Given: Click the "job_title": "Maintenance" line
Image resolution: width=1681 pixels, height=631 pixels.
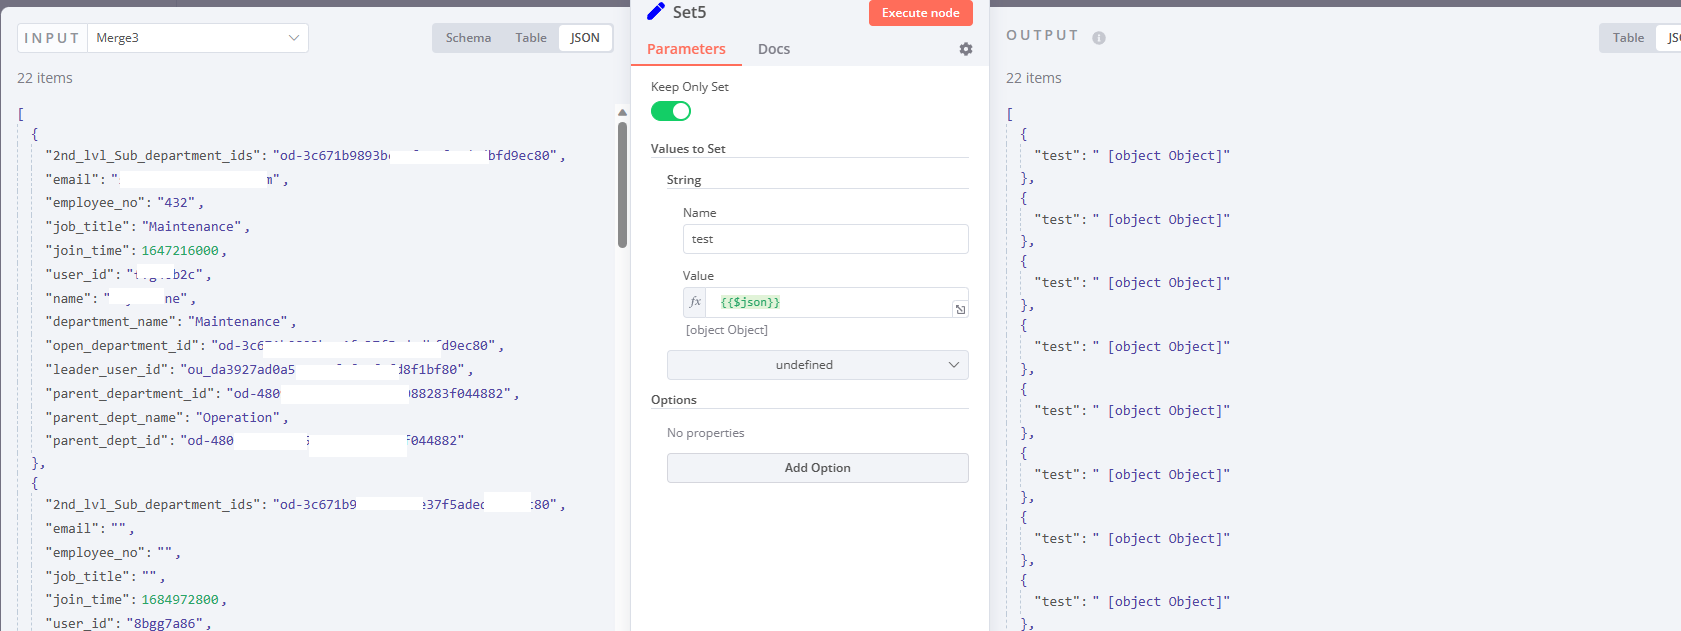Looking at the screenshot, I should (x=148, y=227).
